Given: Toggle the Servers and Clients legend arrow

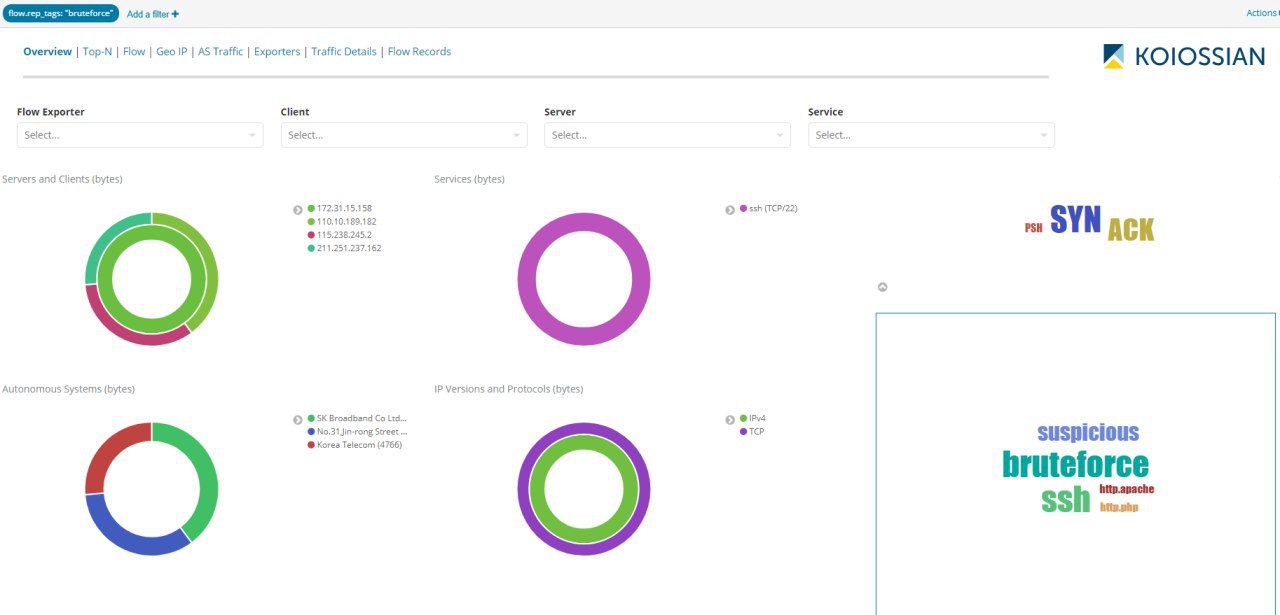Looking at the screenshot, I should (x=297, y=210).
